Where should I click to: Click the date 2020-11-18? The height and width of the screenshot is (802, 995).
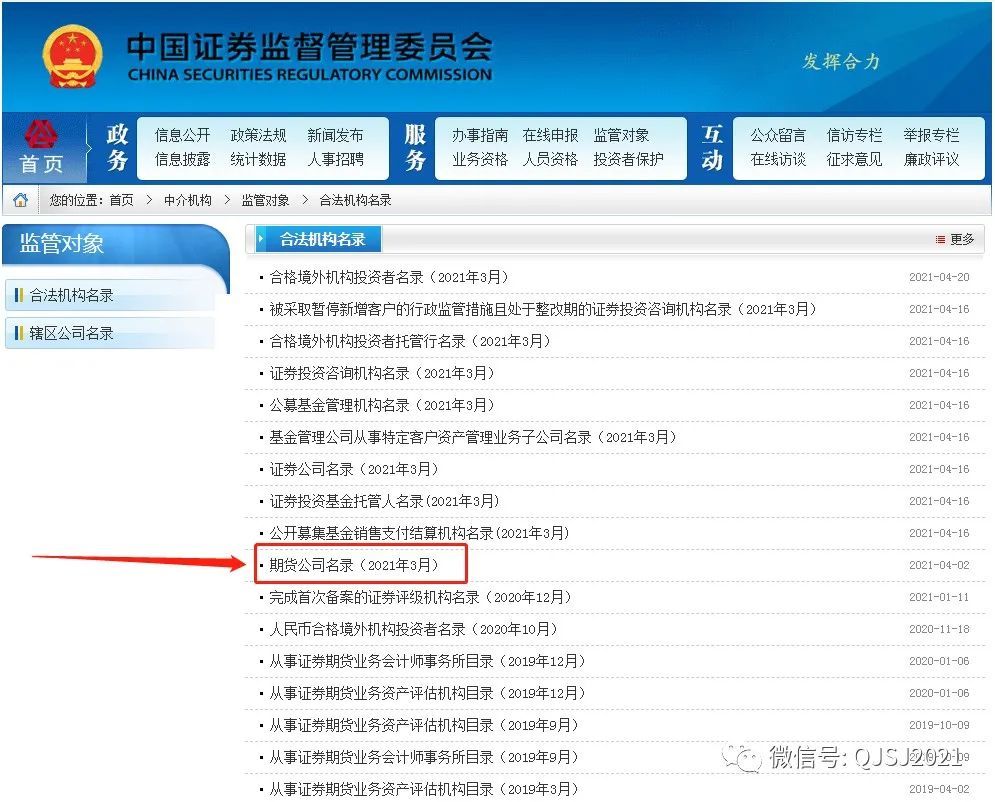[x=939, y=629]
